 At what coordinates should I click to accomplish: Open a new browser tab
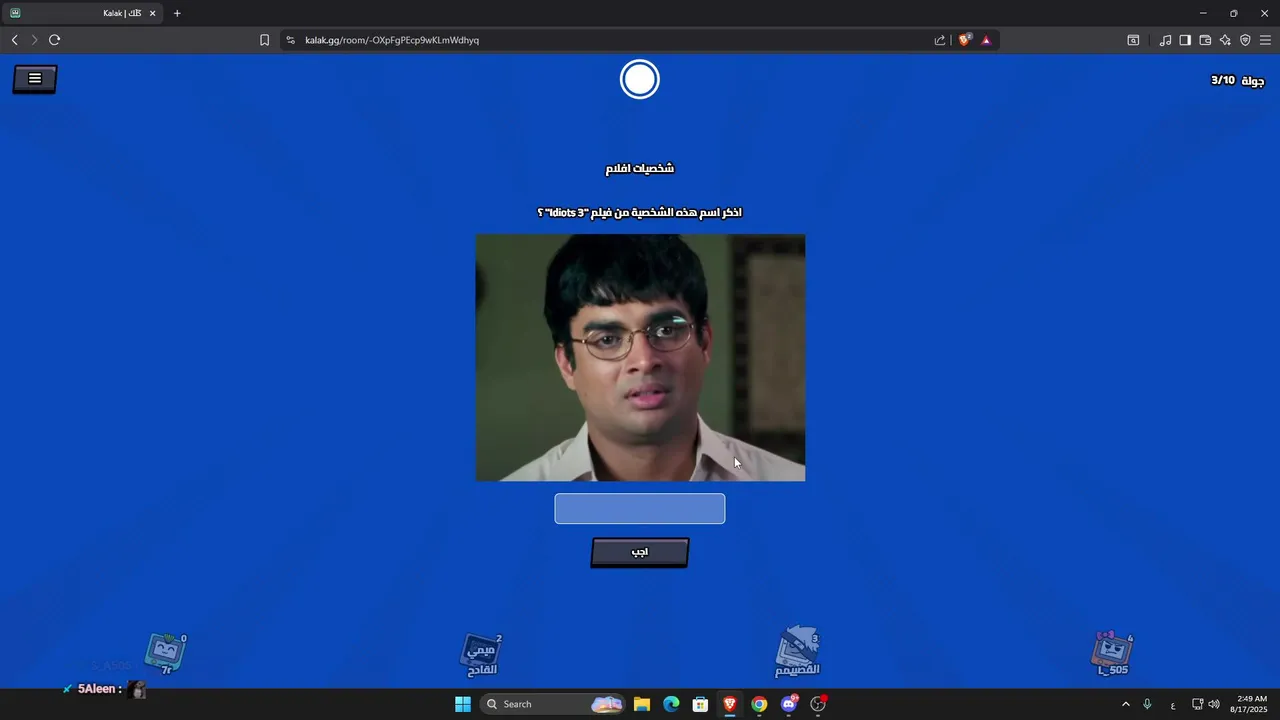(177, 13)
